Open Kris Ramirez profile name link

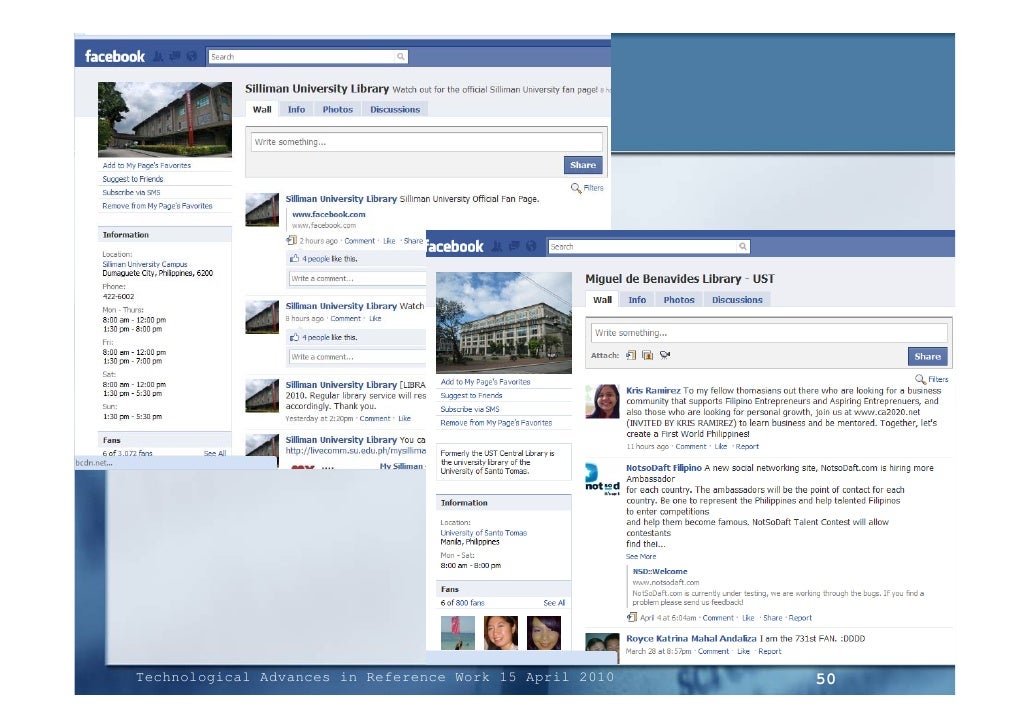click(653, 390)
